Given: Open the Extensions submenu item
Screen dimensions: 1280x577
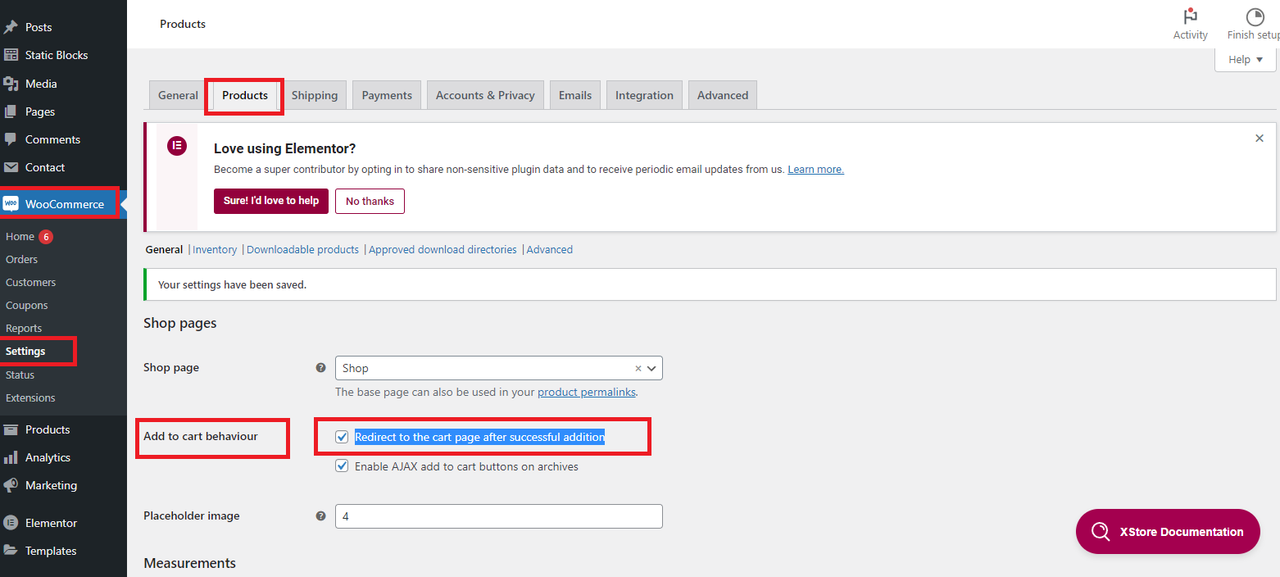Looking at the screenshot, I should coord(30,398).
